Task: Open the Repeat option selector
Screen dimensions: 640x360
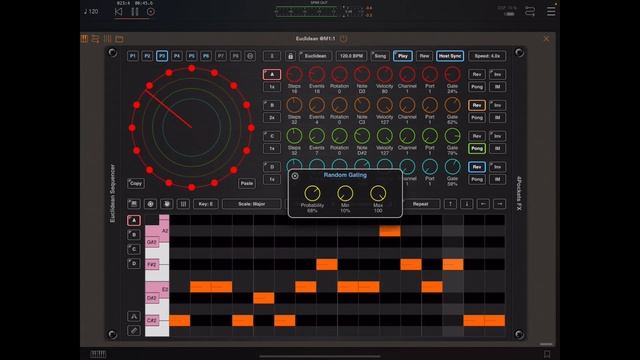Action: [x=421, y=204]
